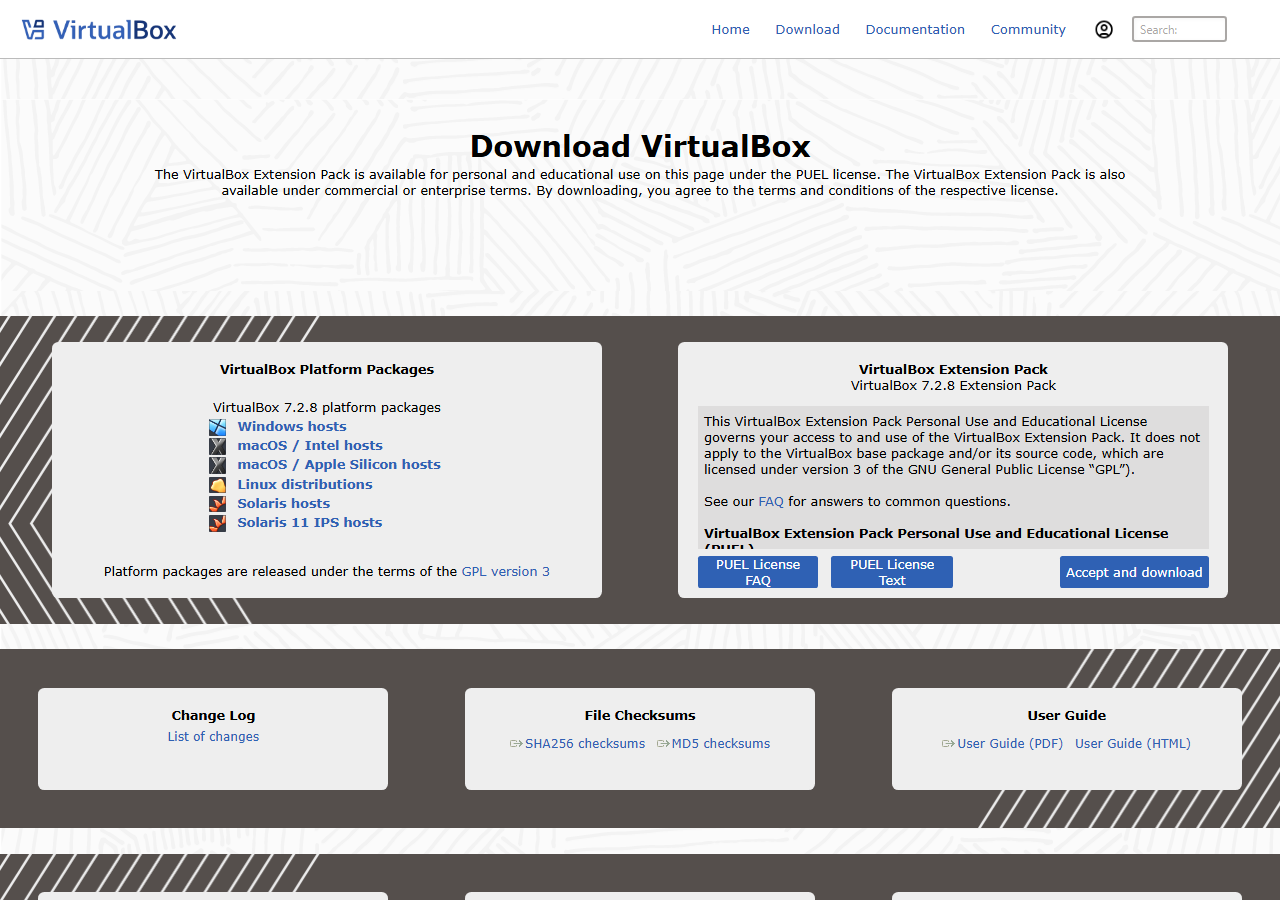Open the Documentation menu

tap(915, 29)
